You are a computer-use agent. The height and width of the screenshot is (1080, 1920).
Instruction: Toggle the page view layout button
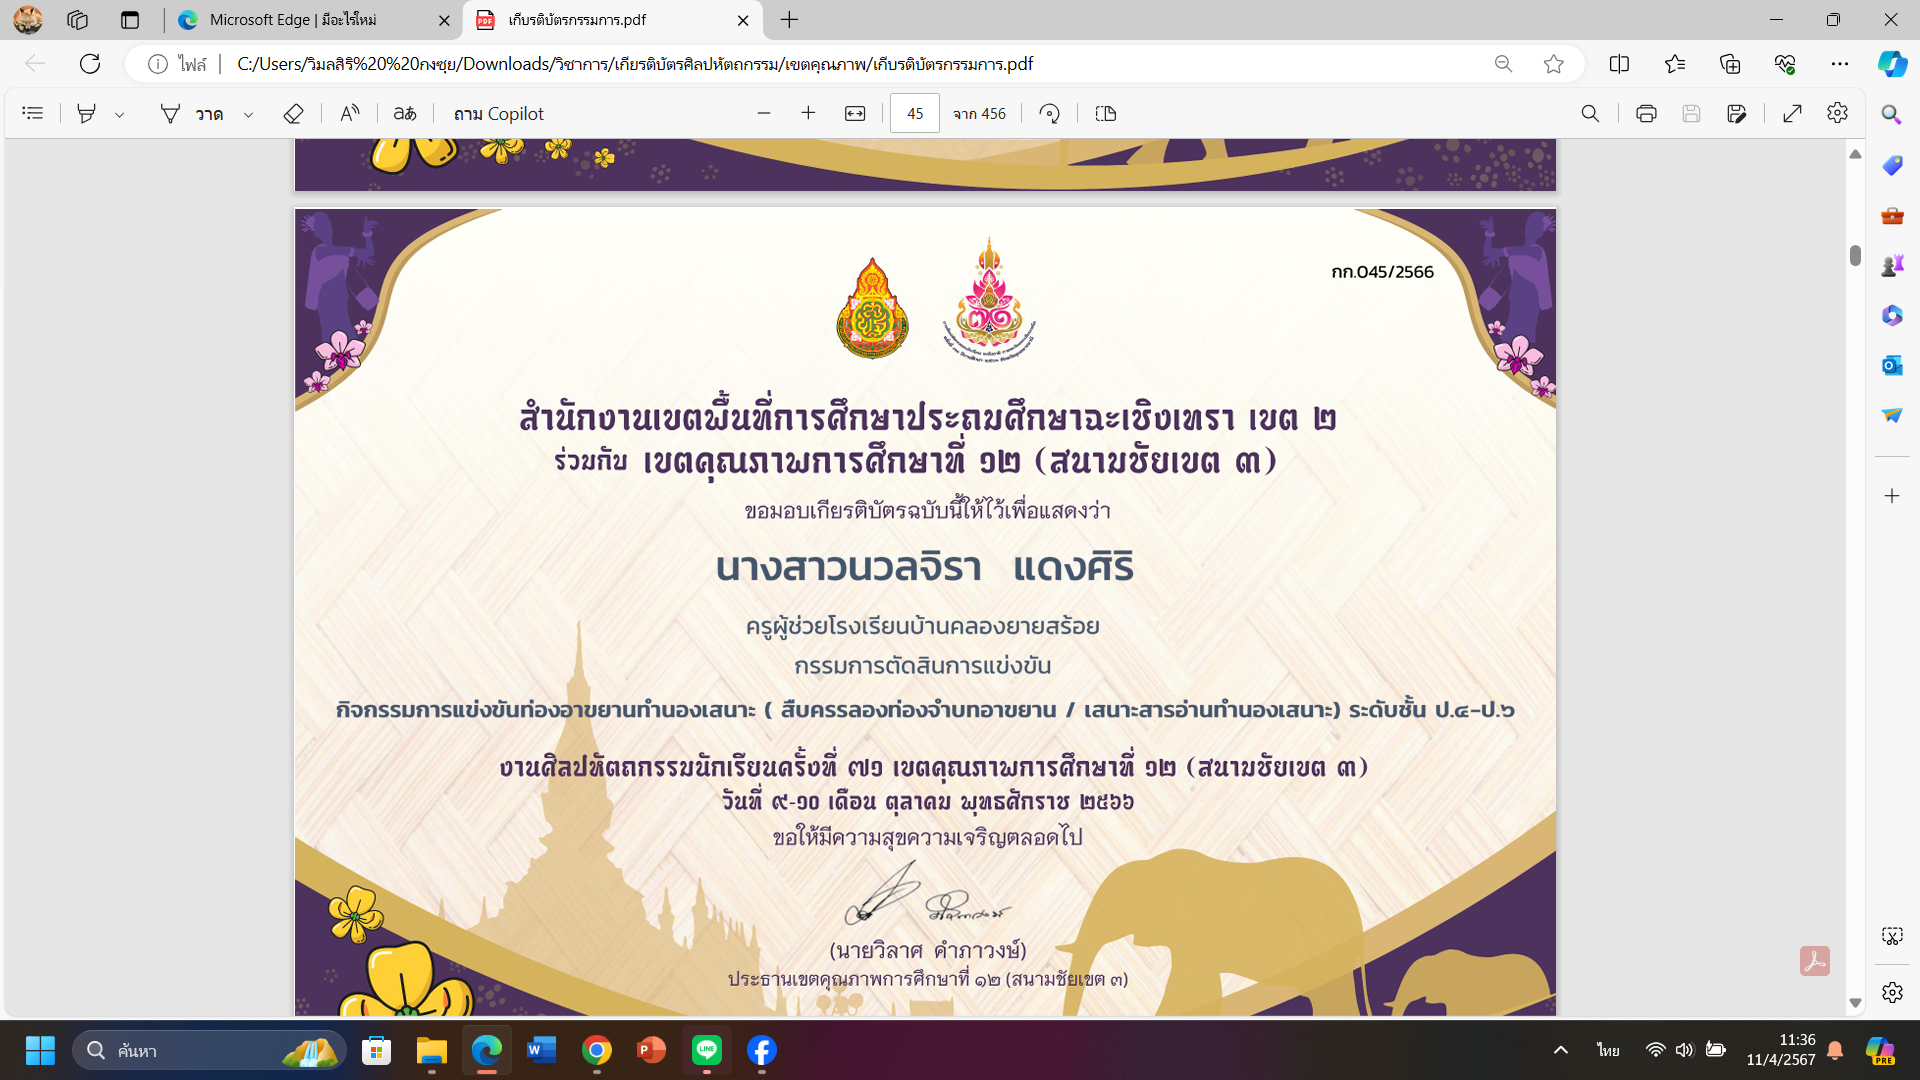point(1106,114)
